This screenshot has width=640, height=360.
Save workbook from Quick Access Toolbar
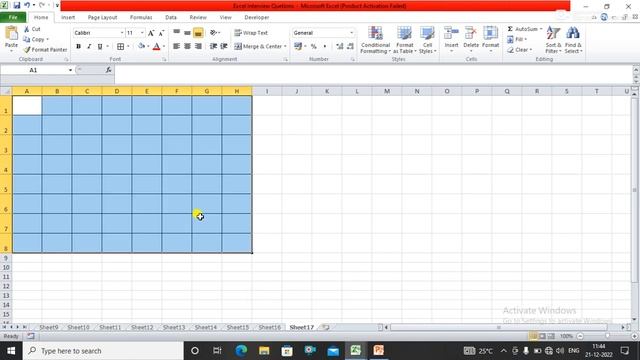click(17, 6)
